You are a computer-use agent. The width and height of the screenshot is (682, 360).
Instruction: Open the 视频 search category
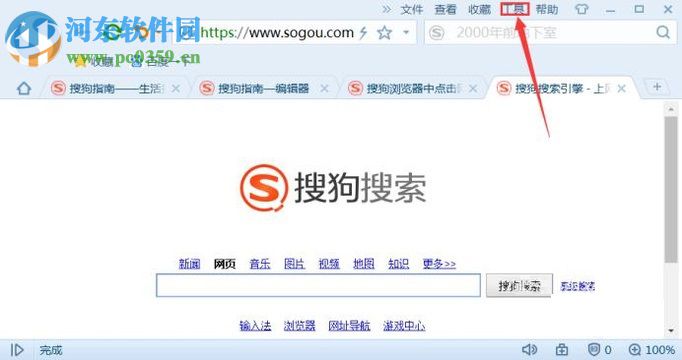[329, 263]
